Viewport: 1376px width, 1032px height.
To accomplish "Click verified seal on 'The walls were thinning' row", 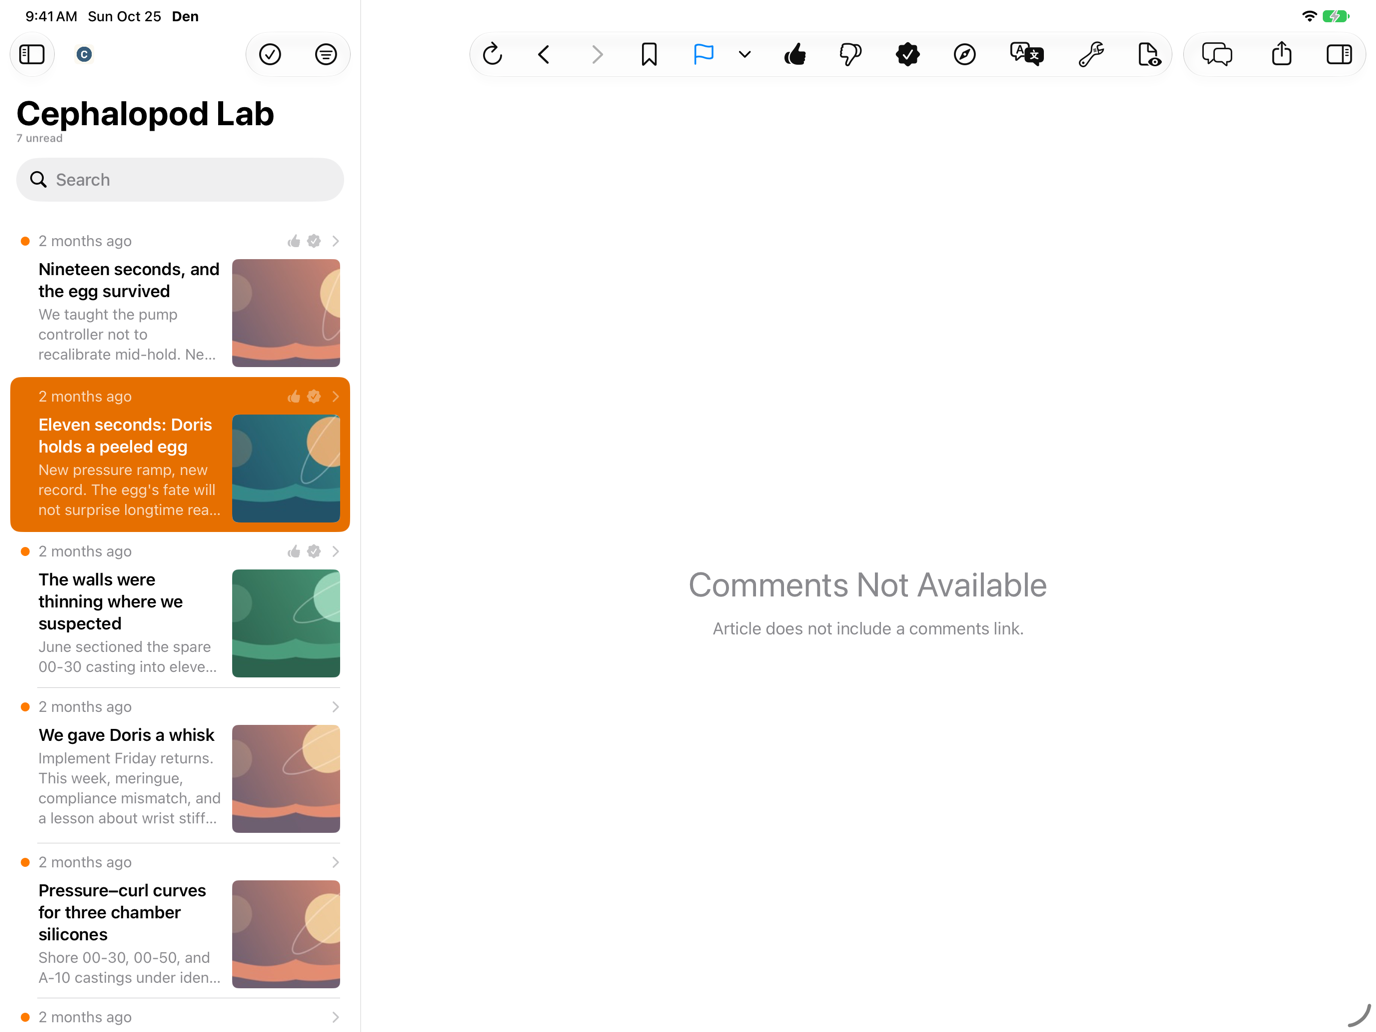I will click(314, 552).
